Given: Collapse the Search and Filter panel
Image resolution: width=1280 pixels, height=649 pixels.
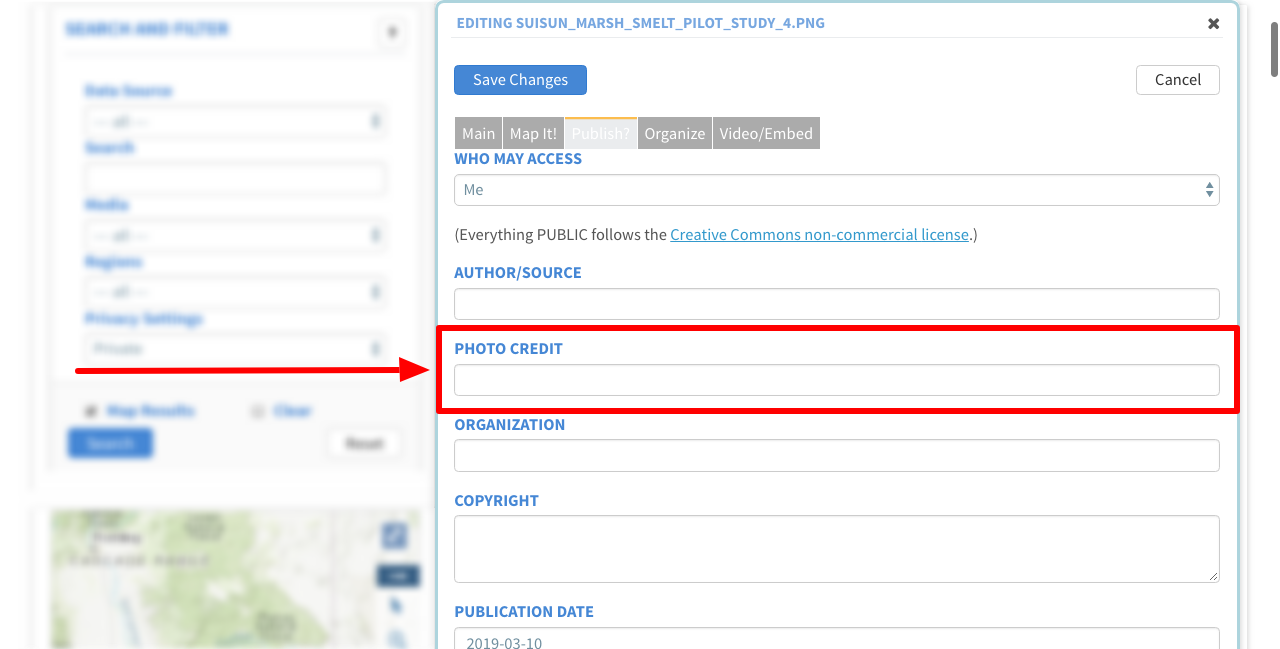Looking at the screenshot, I should tap(392, 33).
